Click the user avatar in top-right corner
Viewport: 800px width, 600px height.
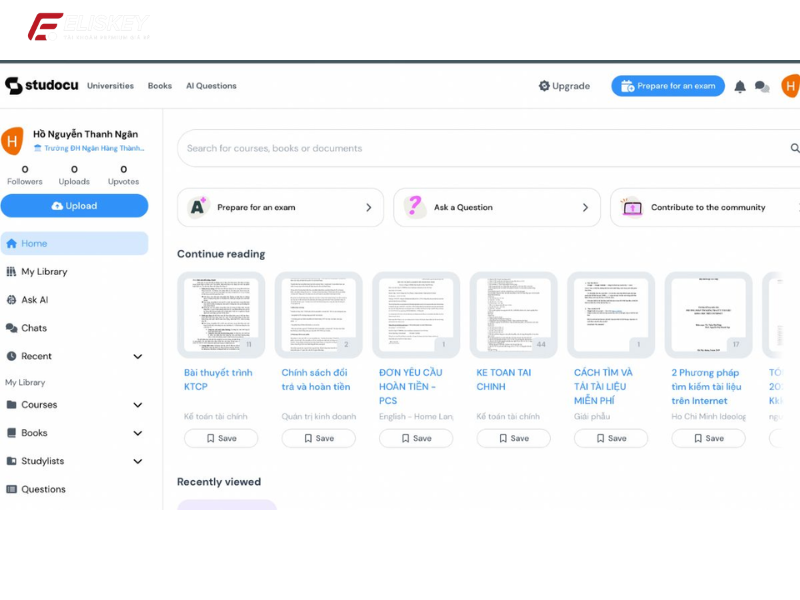(x=790, y=86)
